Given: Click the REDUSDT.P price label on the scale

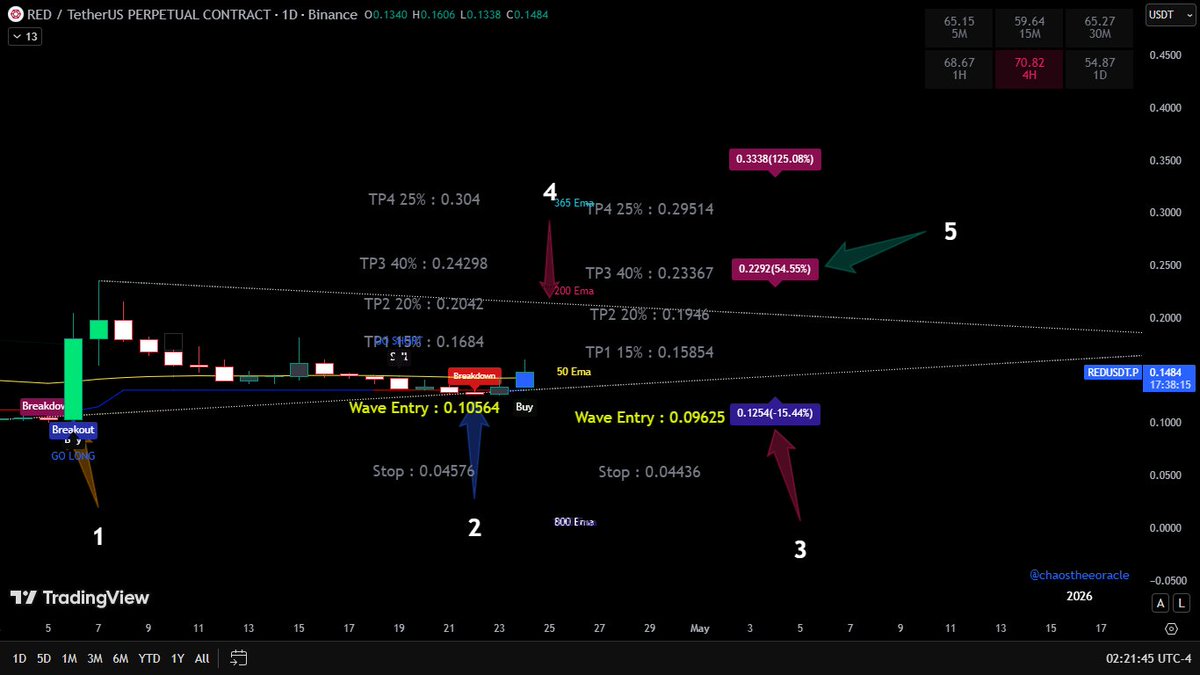Looking at the screenshot, I should coord(1113,373).
